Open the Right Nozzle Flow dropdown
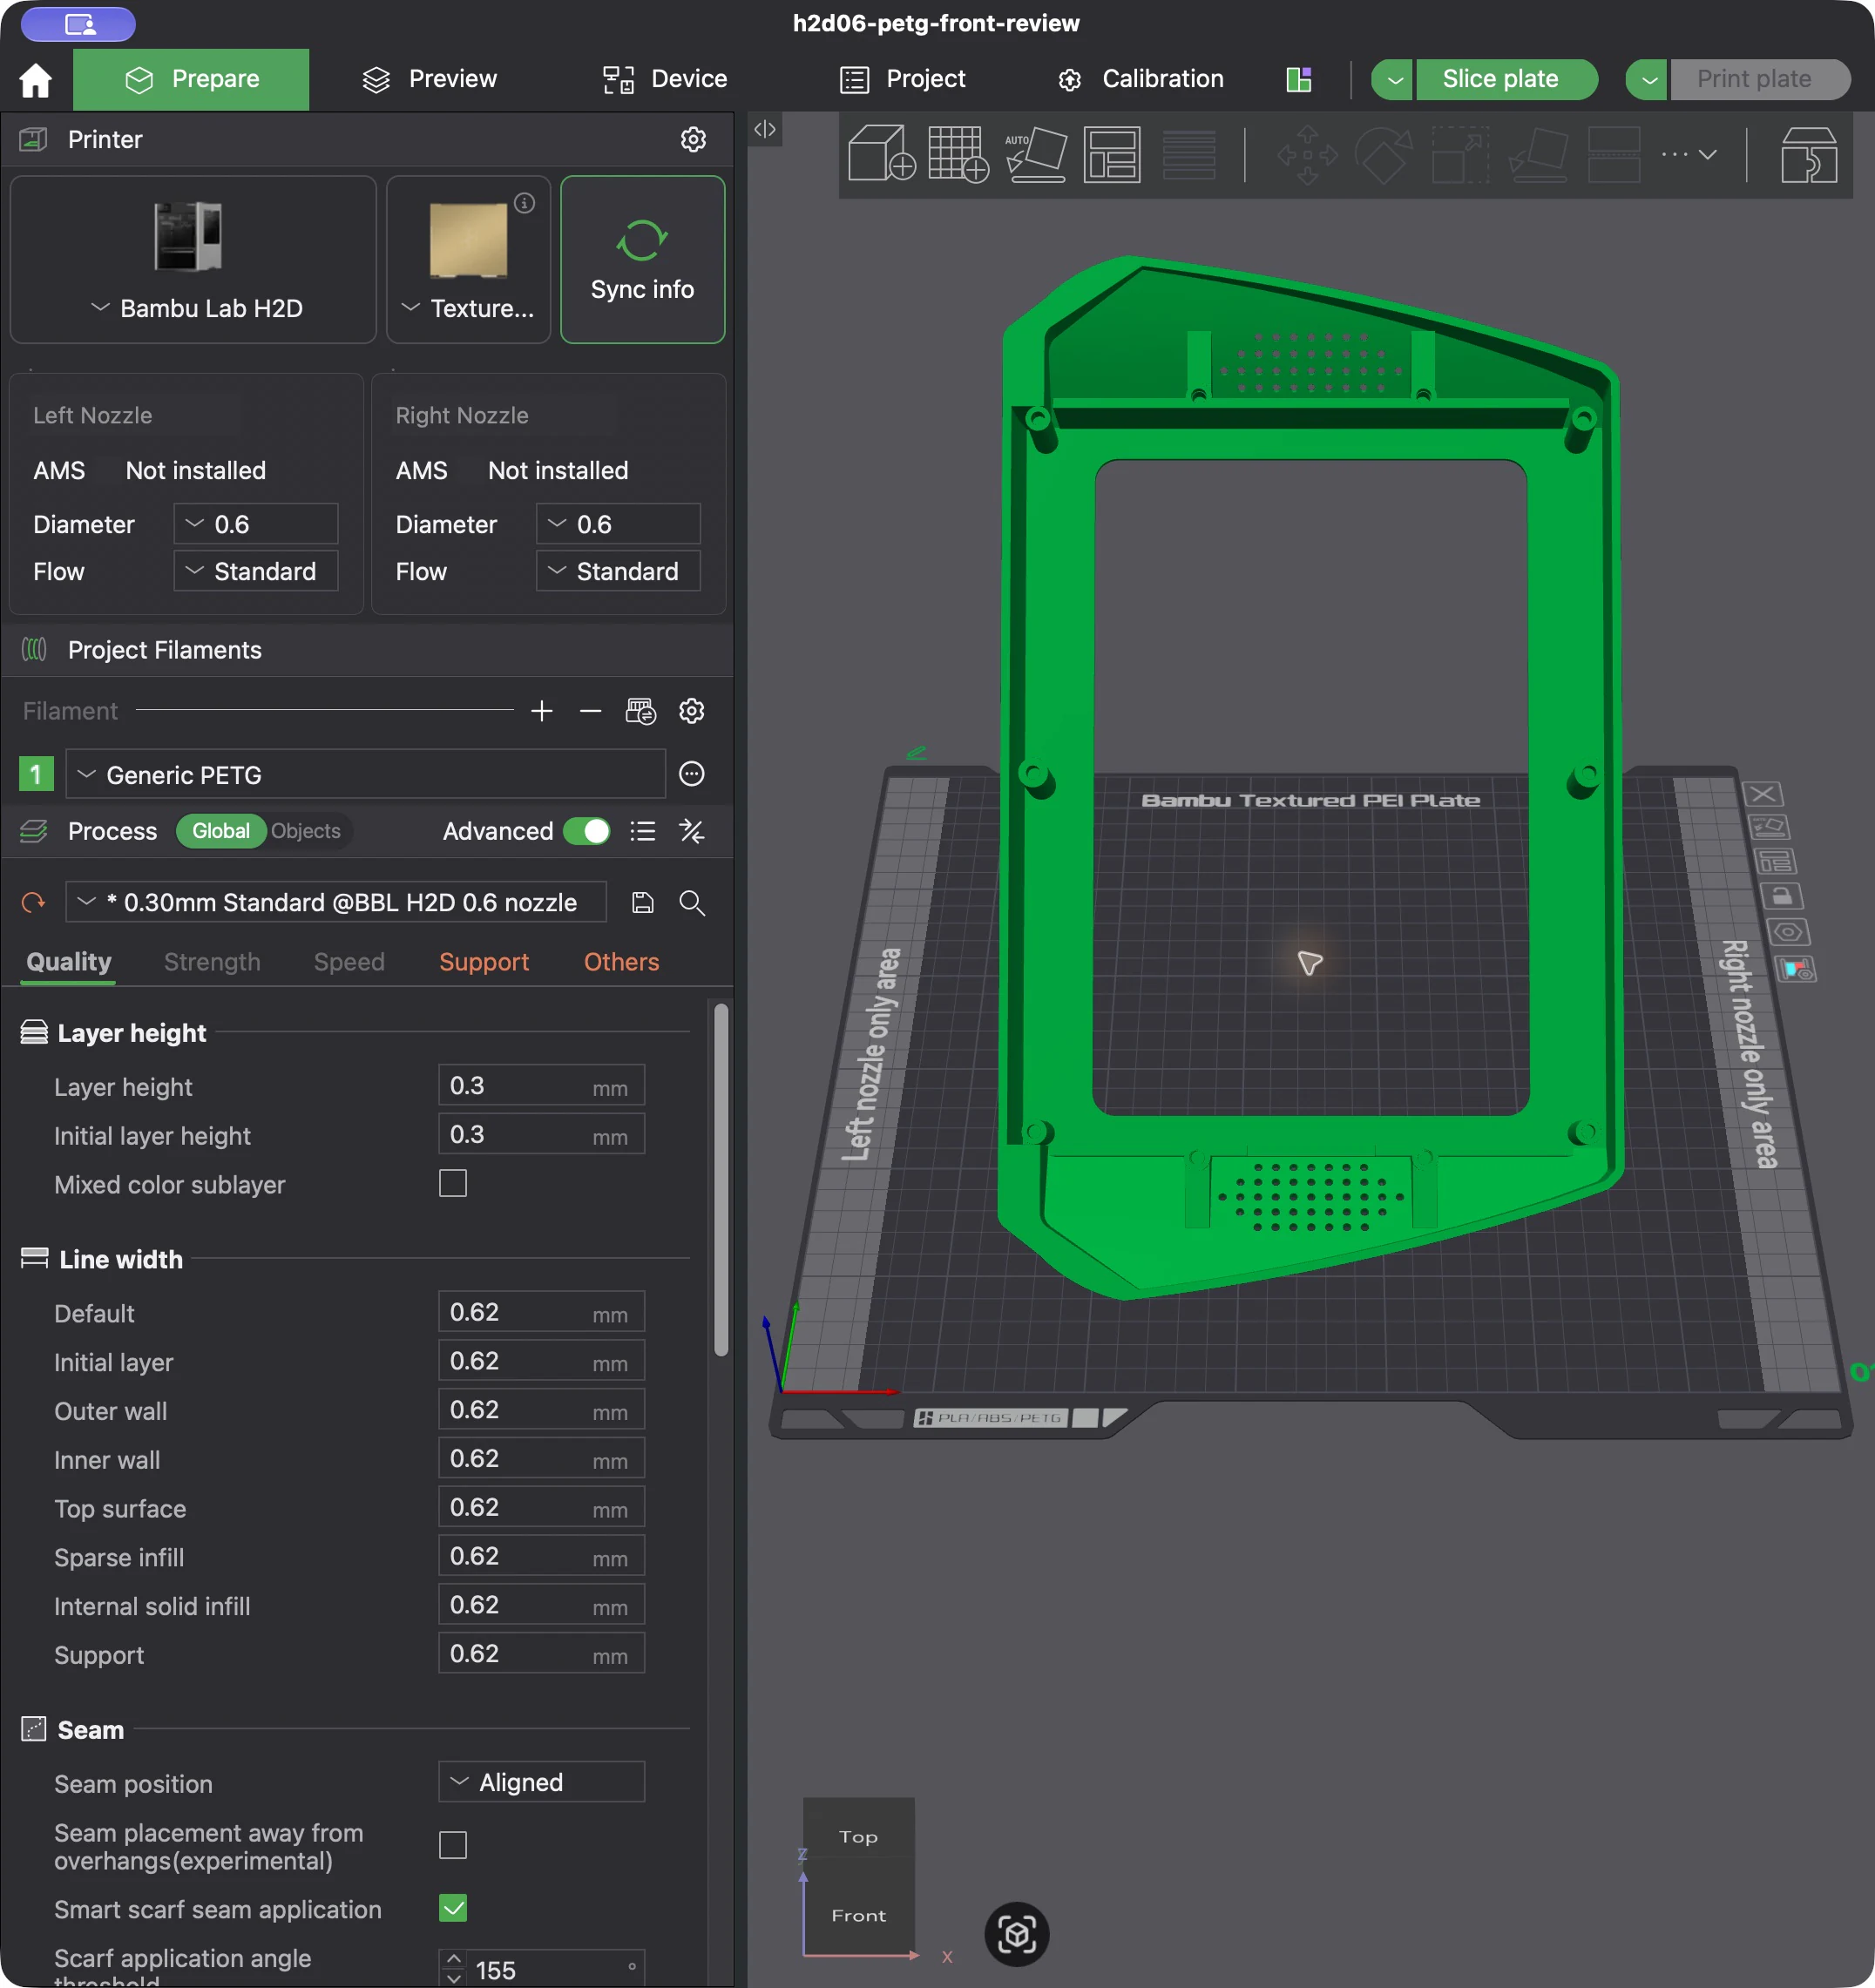The image size is (1875, 1988). [618, 571]
